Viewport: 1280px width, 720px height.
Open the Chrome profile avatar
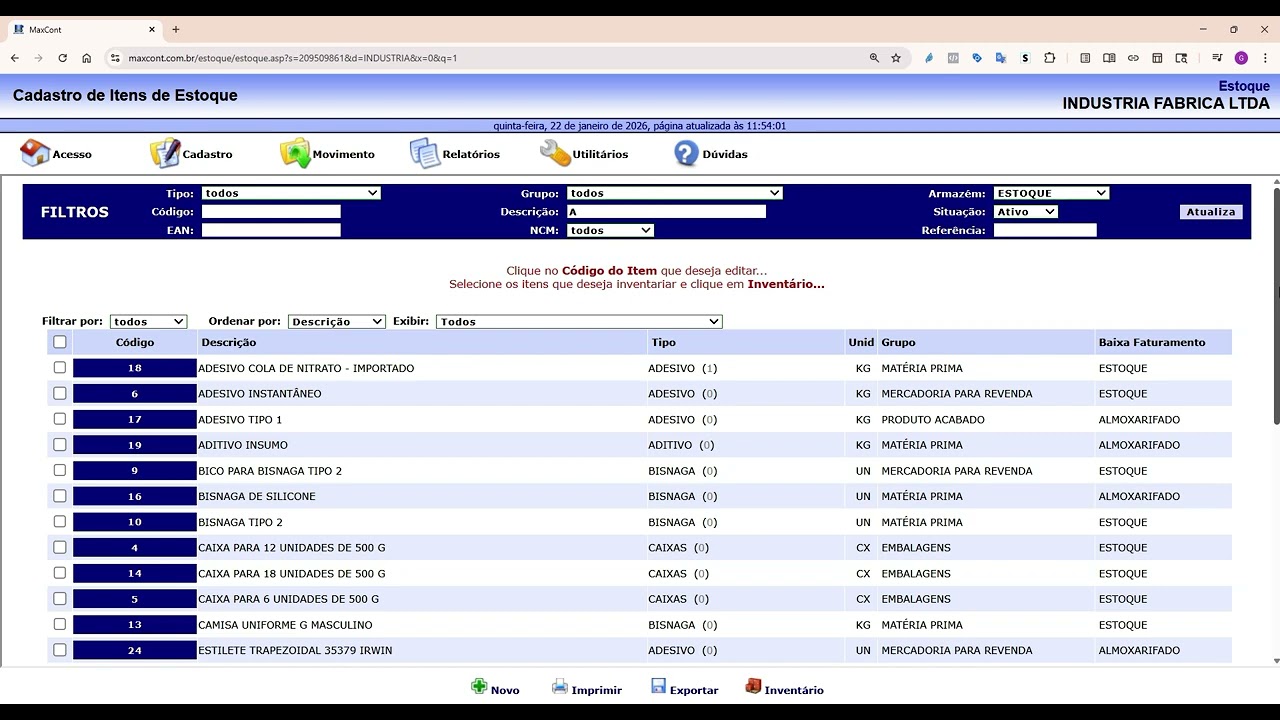pyautogui.click(x=1241, y=58)
